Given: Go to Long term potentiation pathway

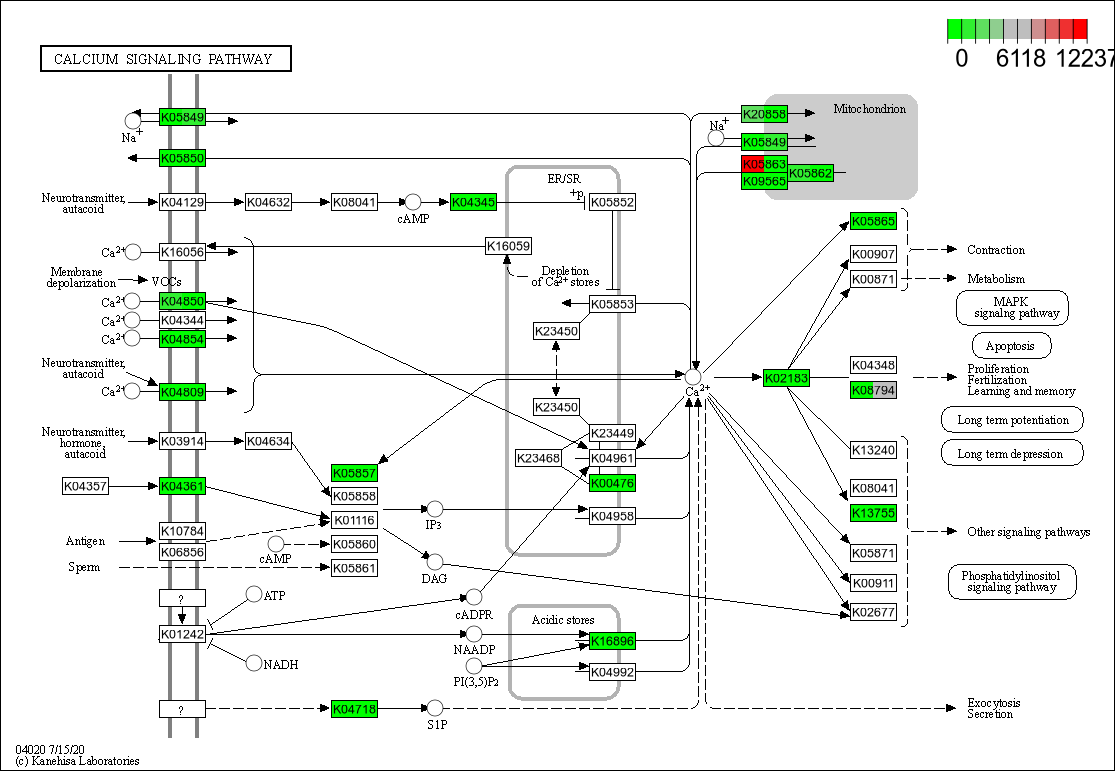Looking at the screenshot, I should click(1012, 419).
